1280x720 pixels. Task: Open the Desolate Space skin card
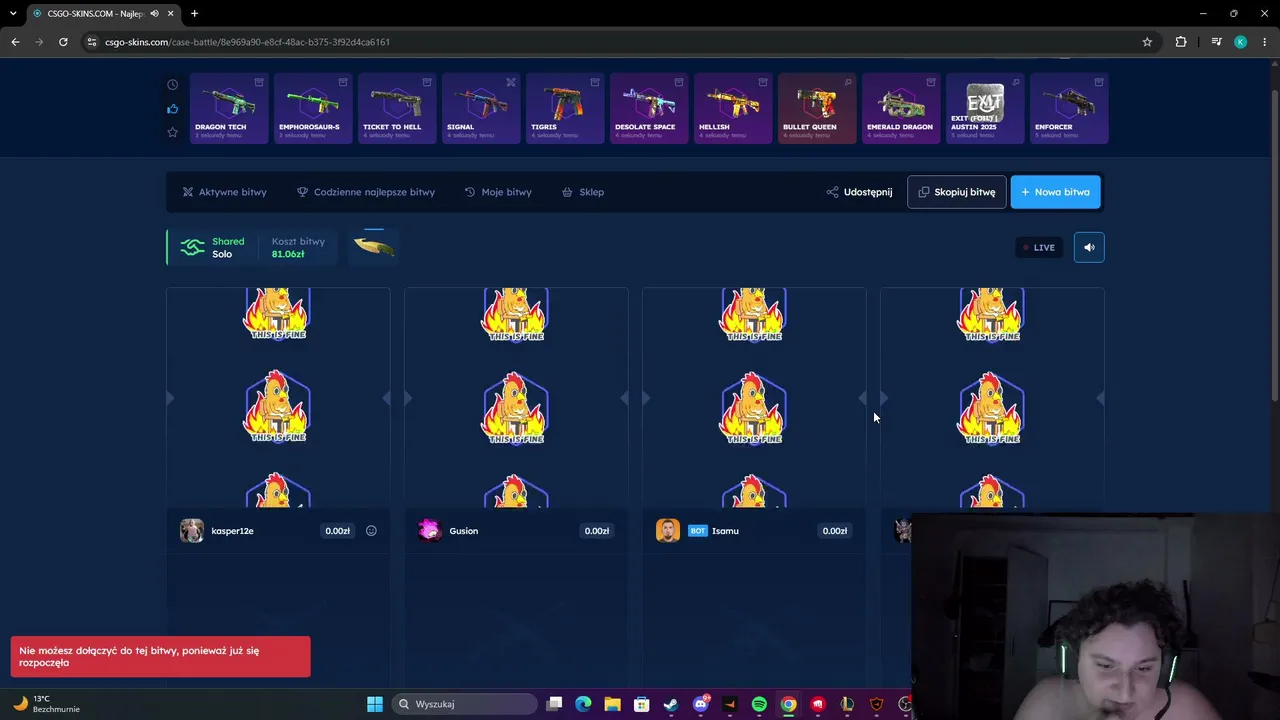[649, 108]
